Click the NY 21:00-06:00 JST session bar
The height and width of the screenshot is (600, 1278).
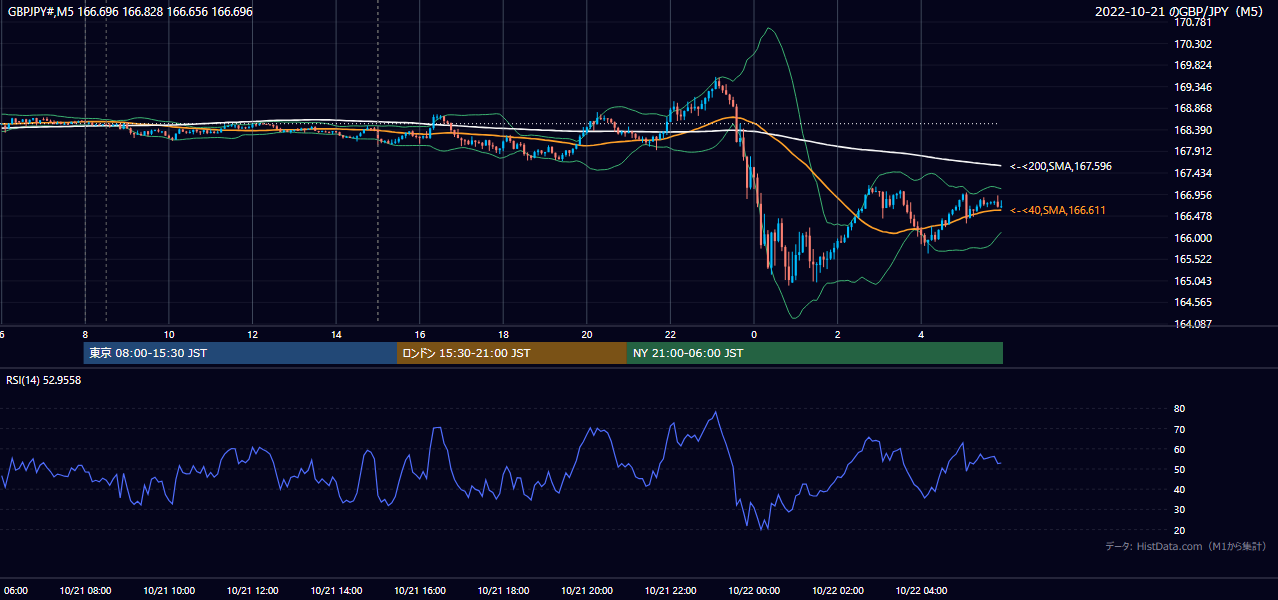click(x=815, y=353)
